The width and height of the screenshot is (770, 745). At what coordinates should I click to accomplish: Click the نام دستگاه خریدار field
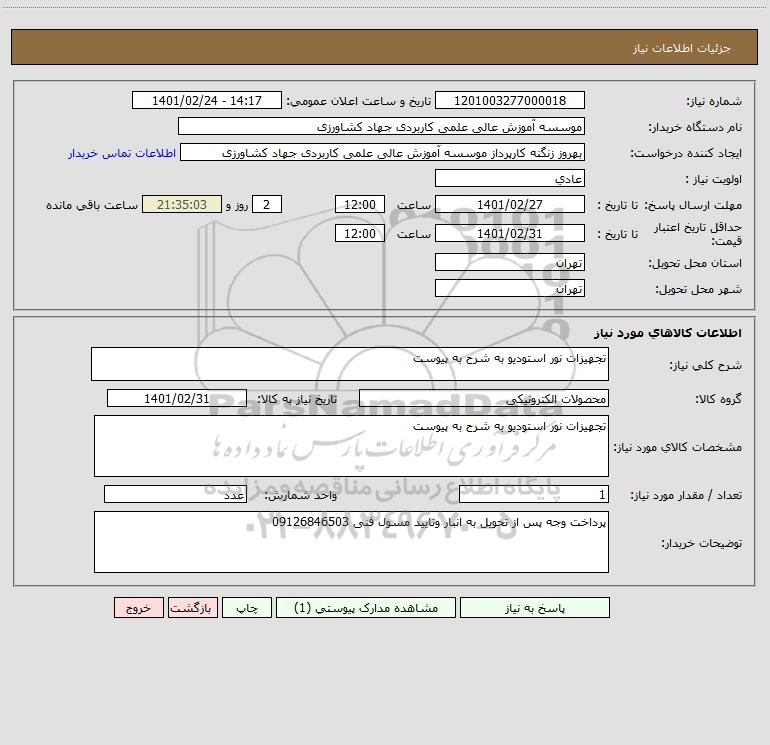click(381, 126)
